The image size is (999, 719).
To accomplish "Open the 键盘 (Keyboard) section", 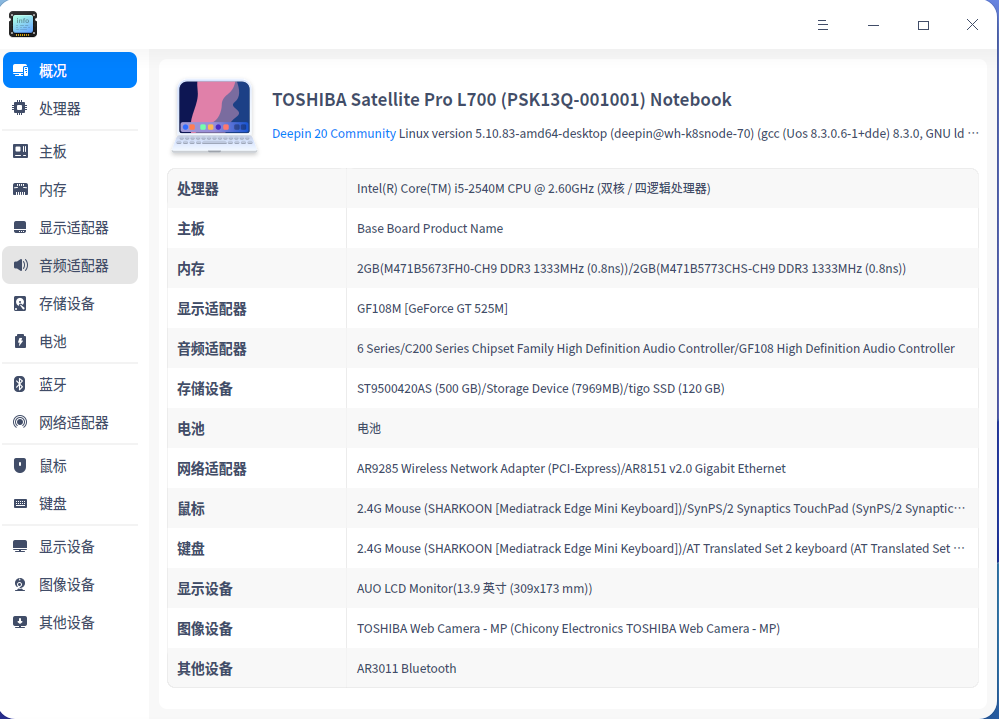I will (x=47, y=503).
